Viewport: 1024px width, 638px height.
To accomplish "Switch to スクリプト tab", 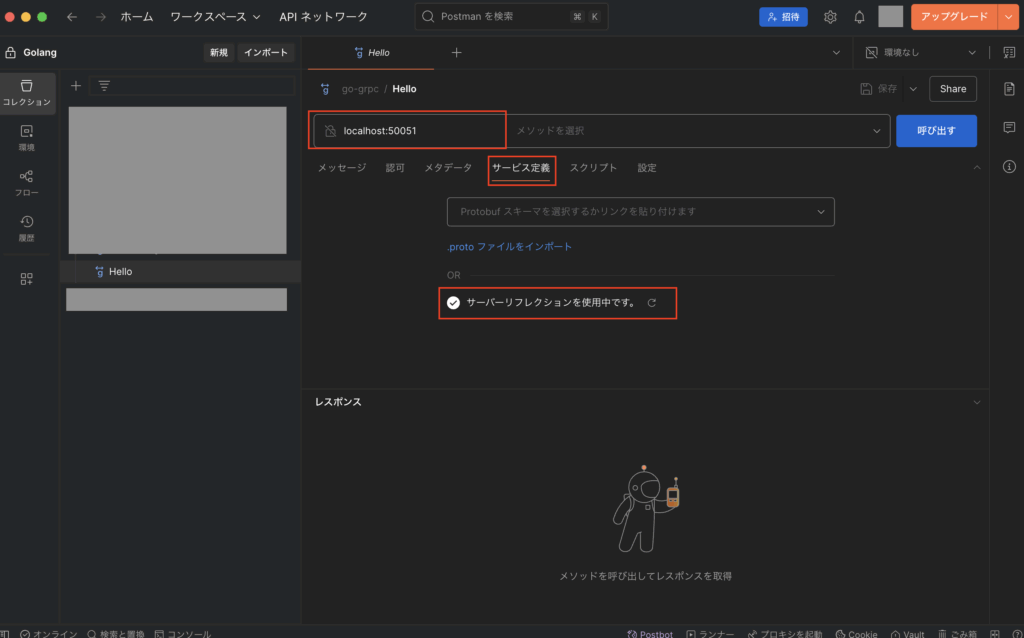I will (594, 168).
